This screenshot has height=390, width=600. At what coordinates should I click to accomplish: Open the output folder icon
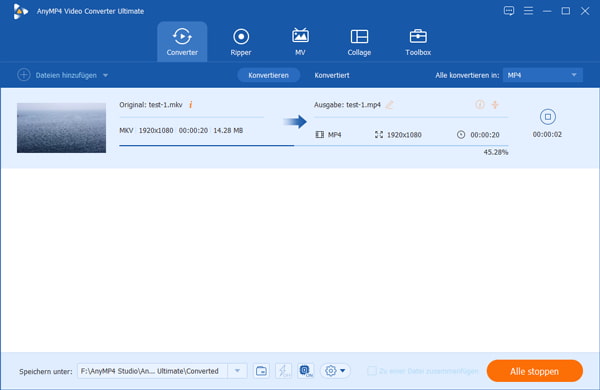click(x=261, y=371)
